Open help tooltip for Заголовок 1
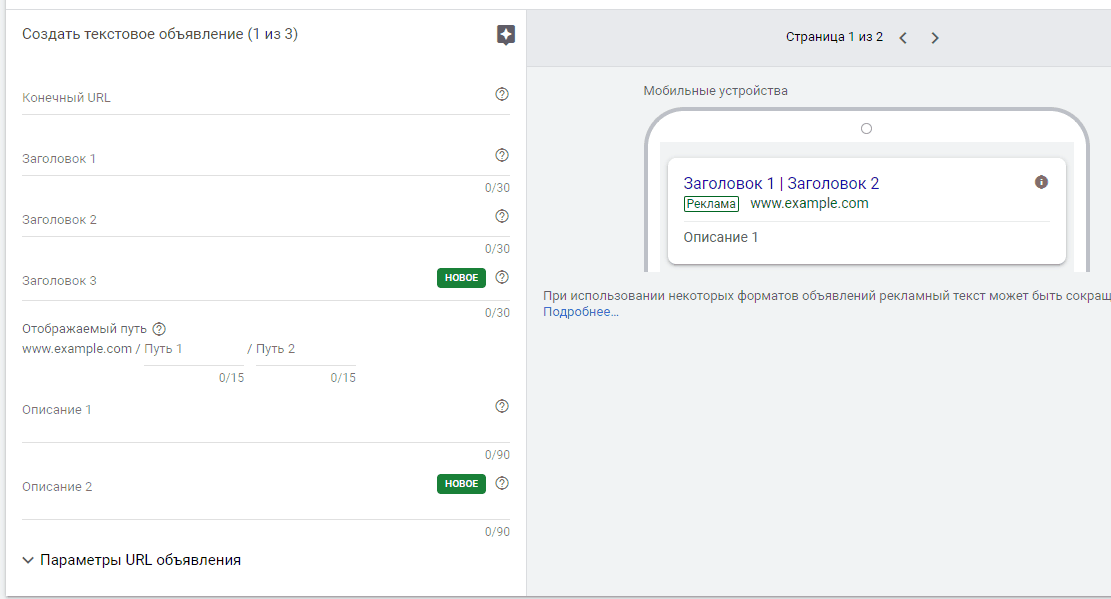 pyautogui.click(x=502, y=154)
